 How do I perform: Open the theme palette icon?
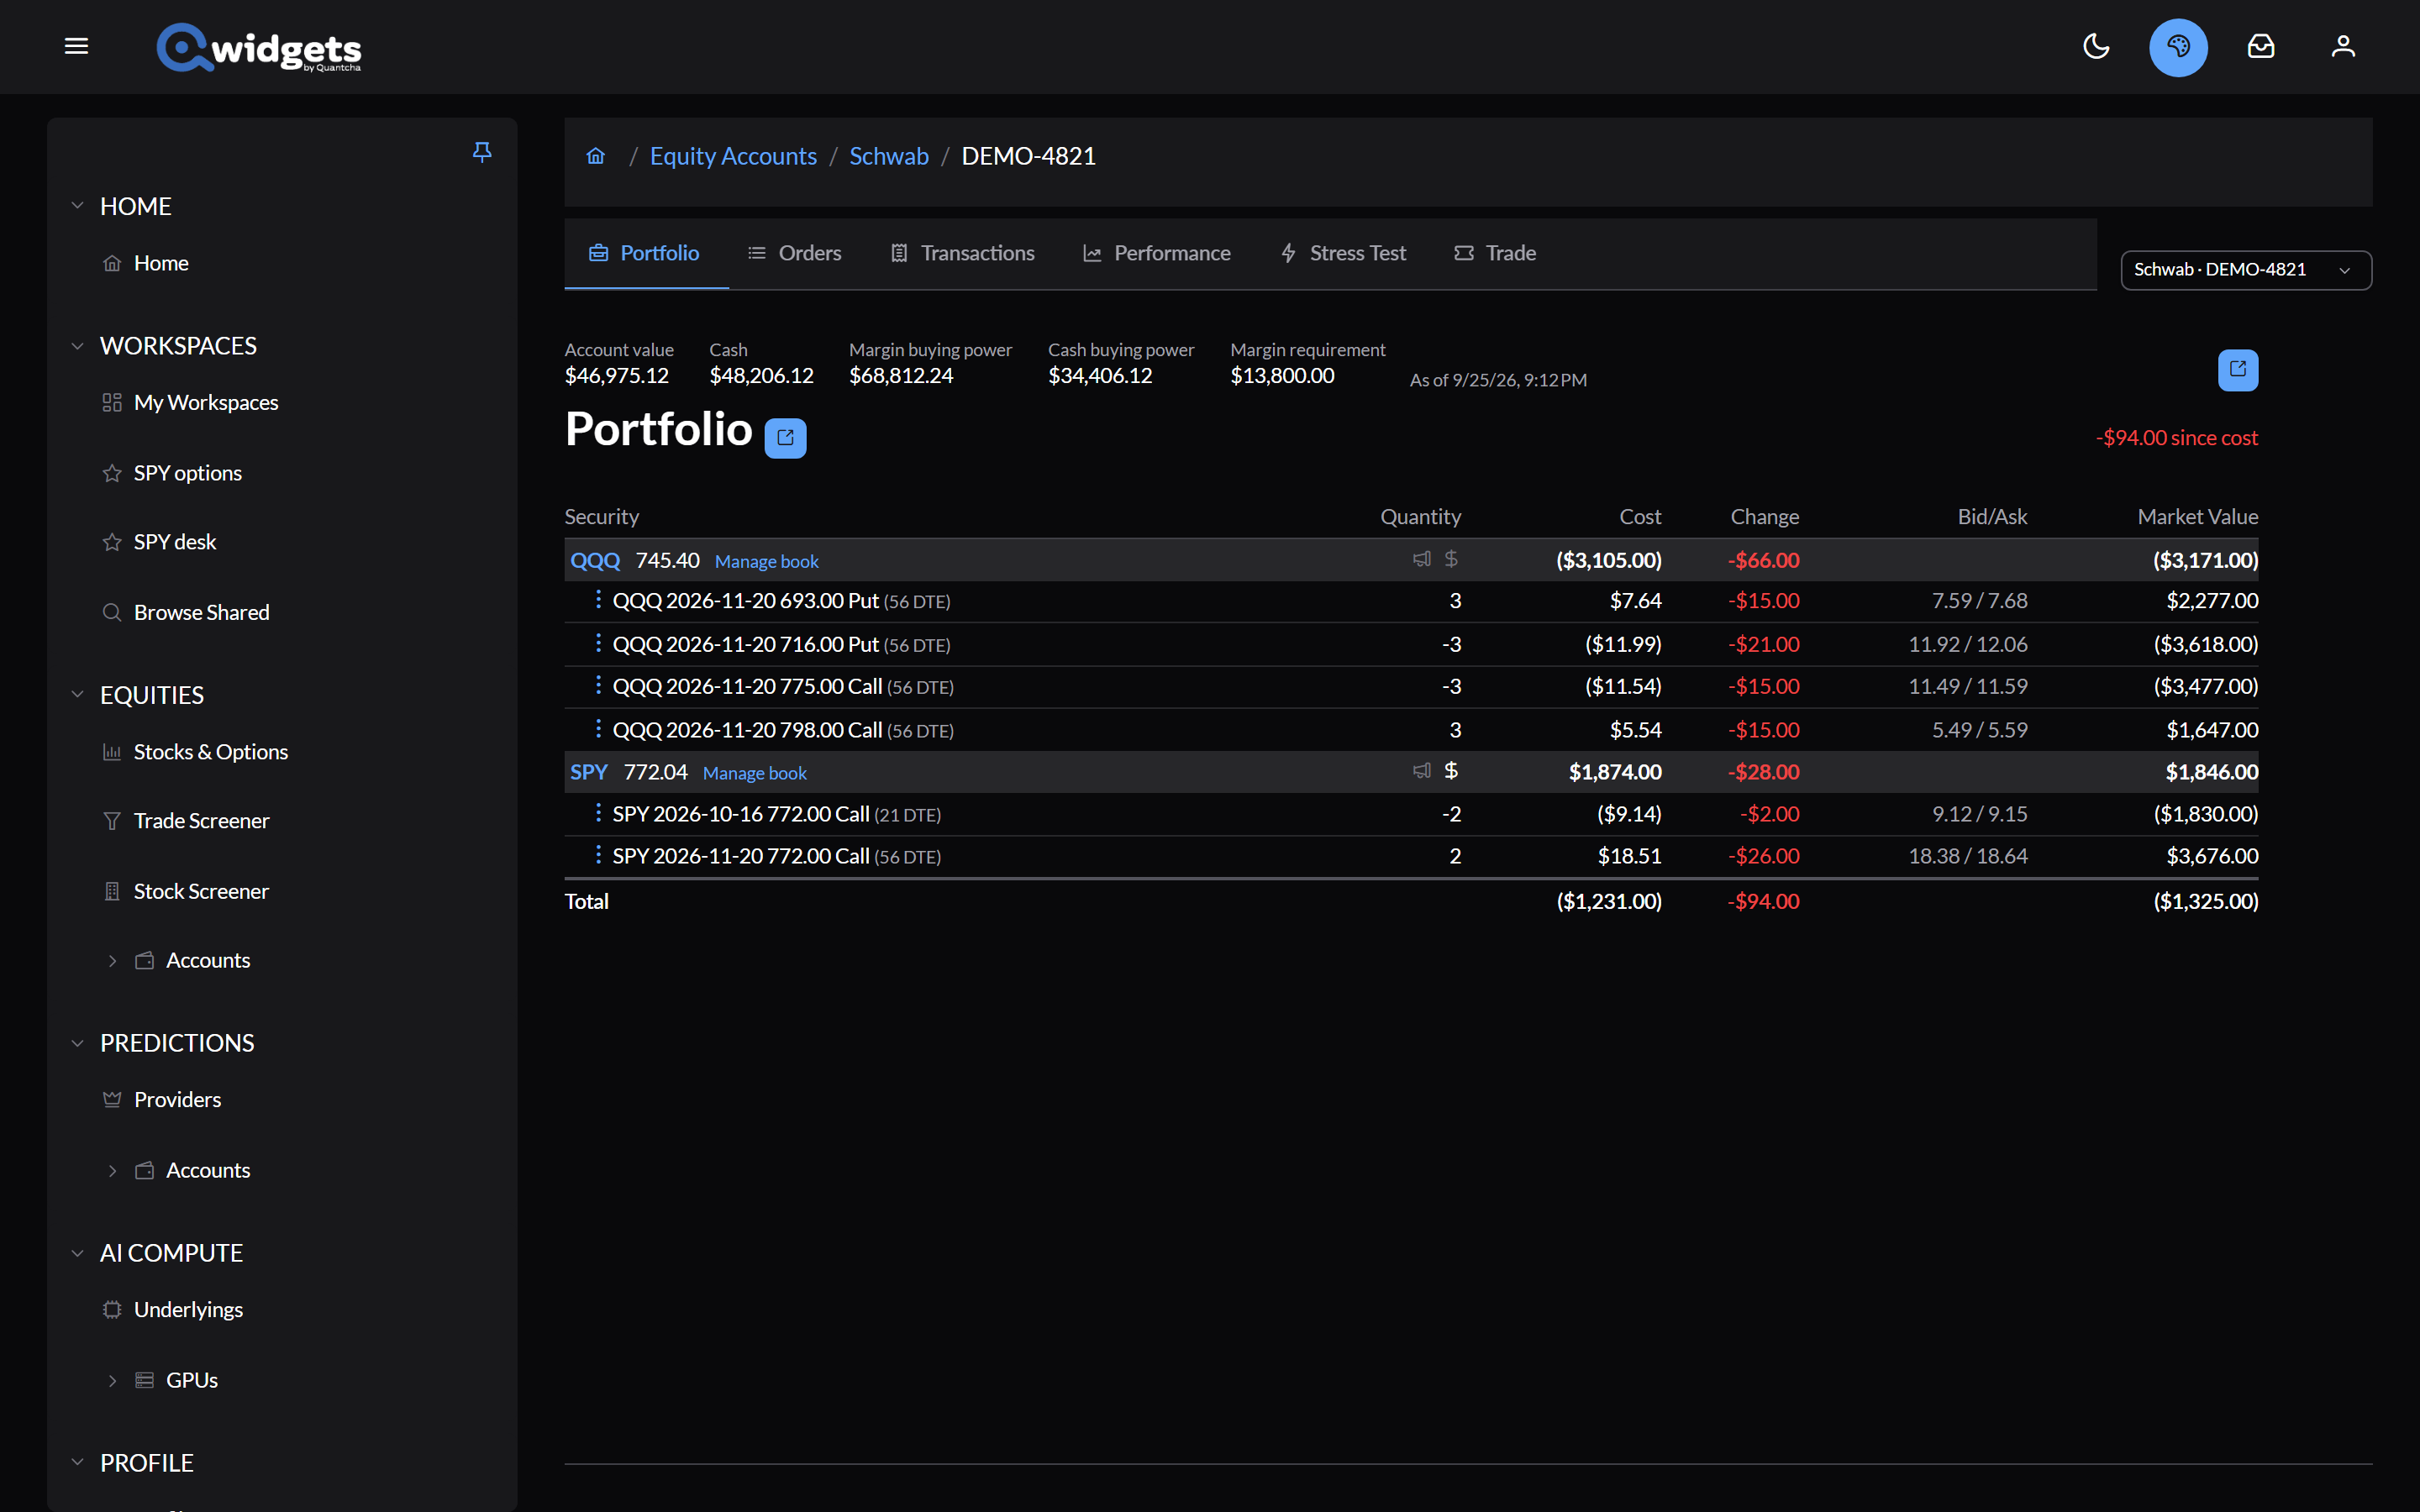[2178, 47]
